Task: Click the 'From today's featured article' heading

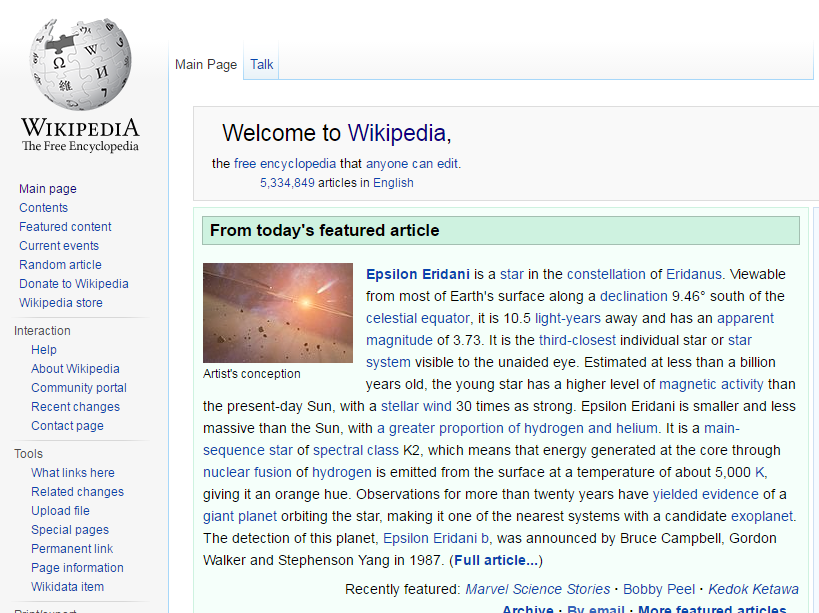Action: [324, 230]
